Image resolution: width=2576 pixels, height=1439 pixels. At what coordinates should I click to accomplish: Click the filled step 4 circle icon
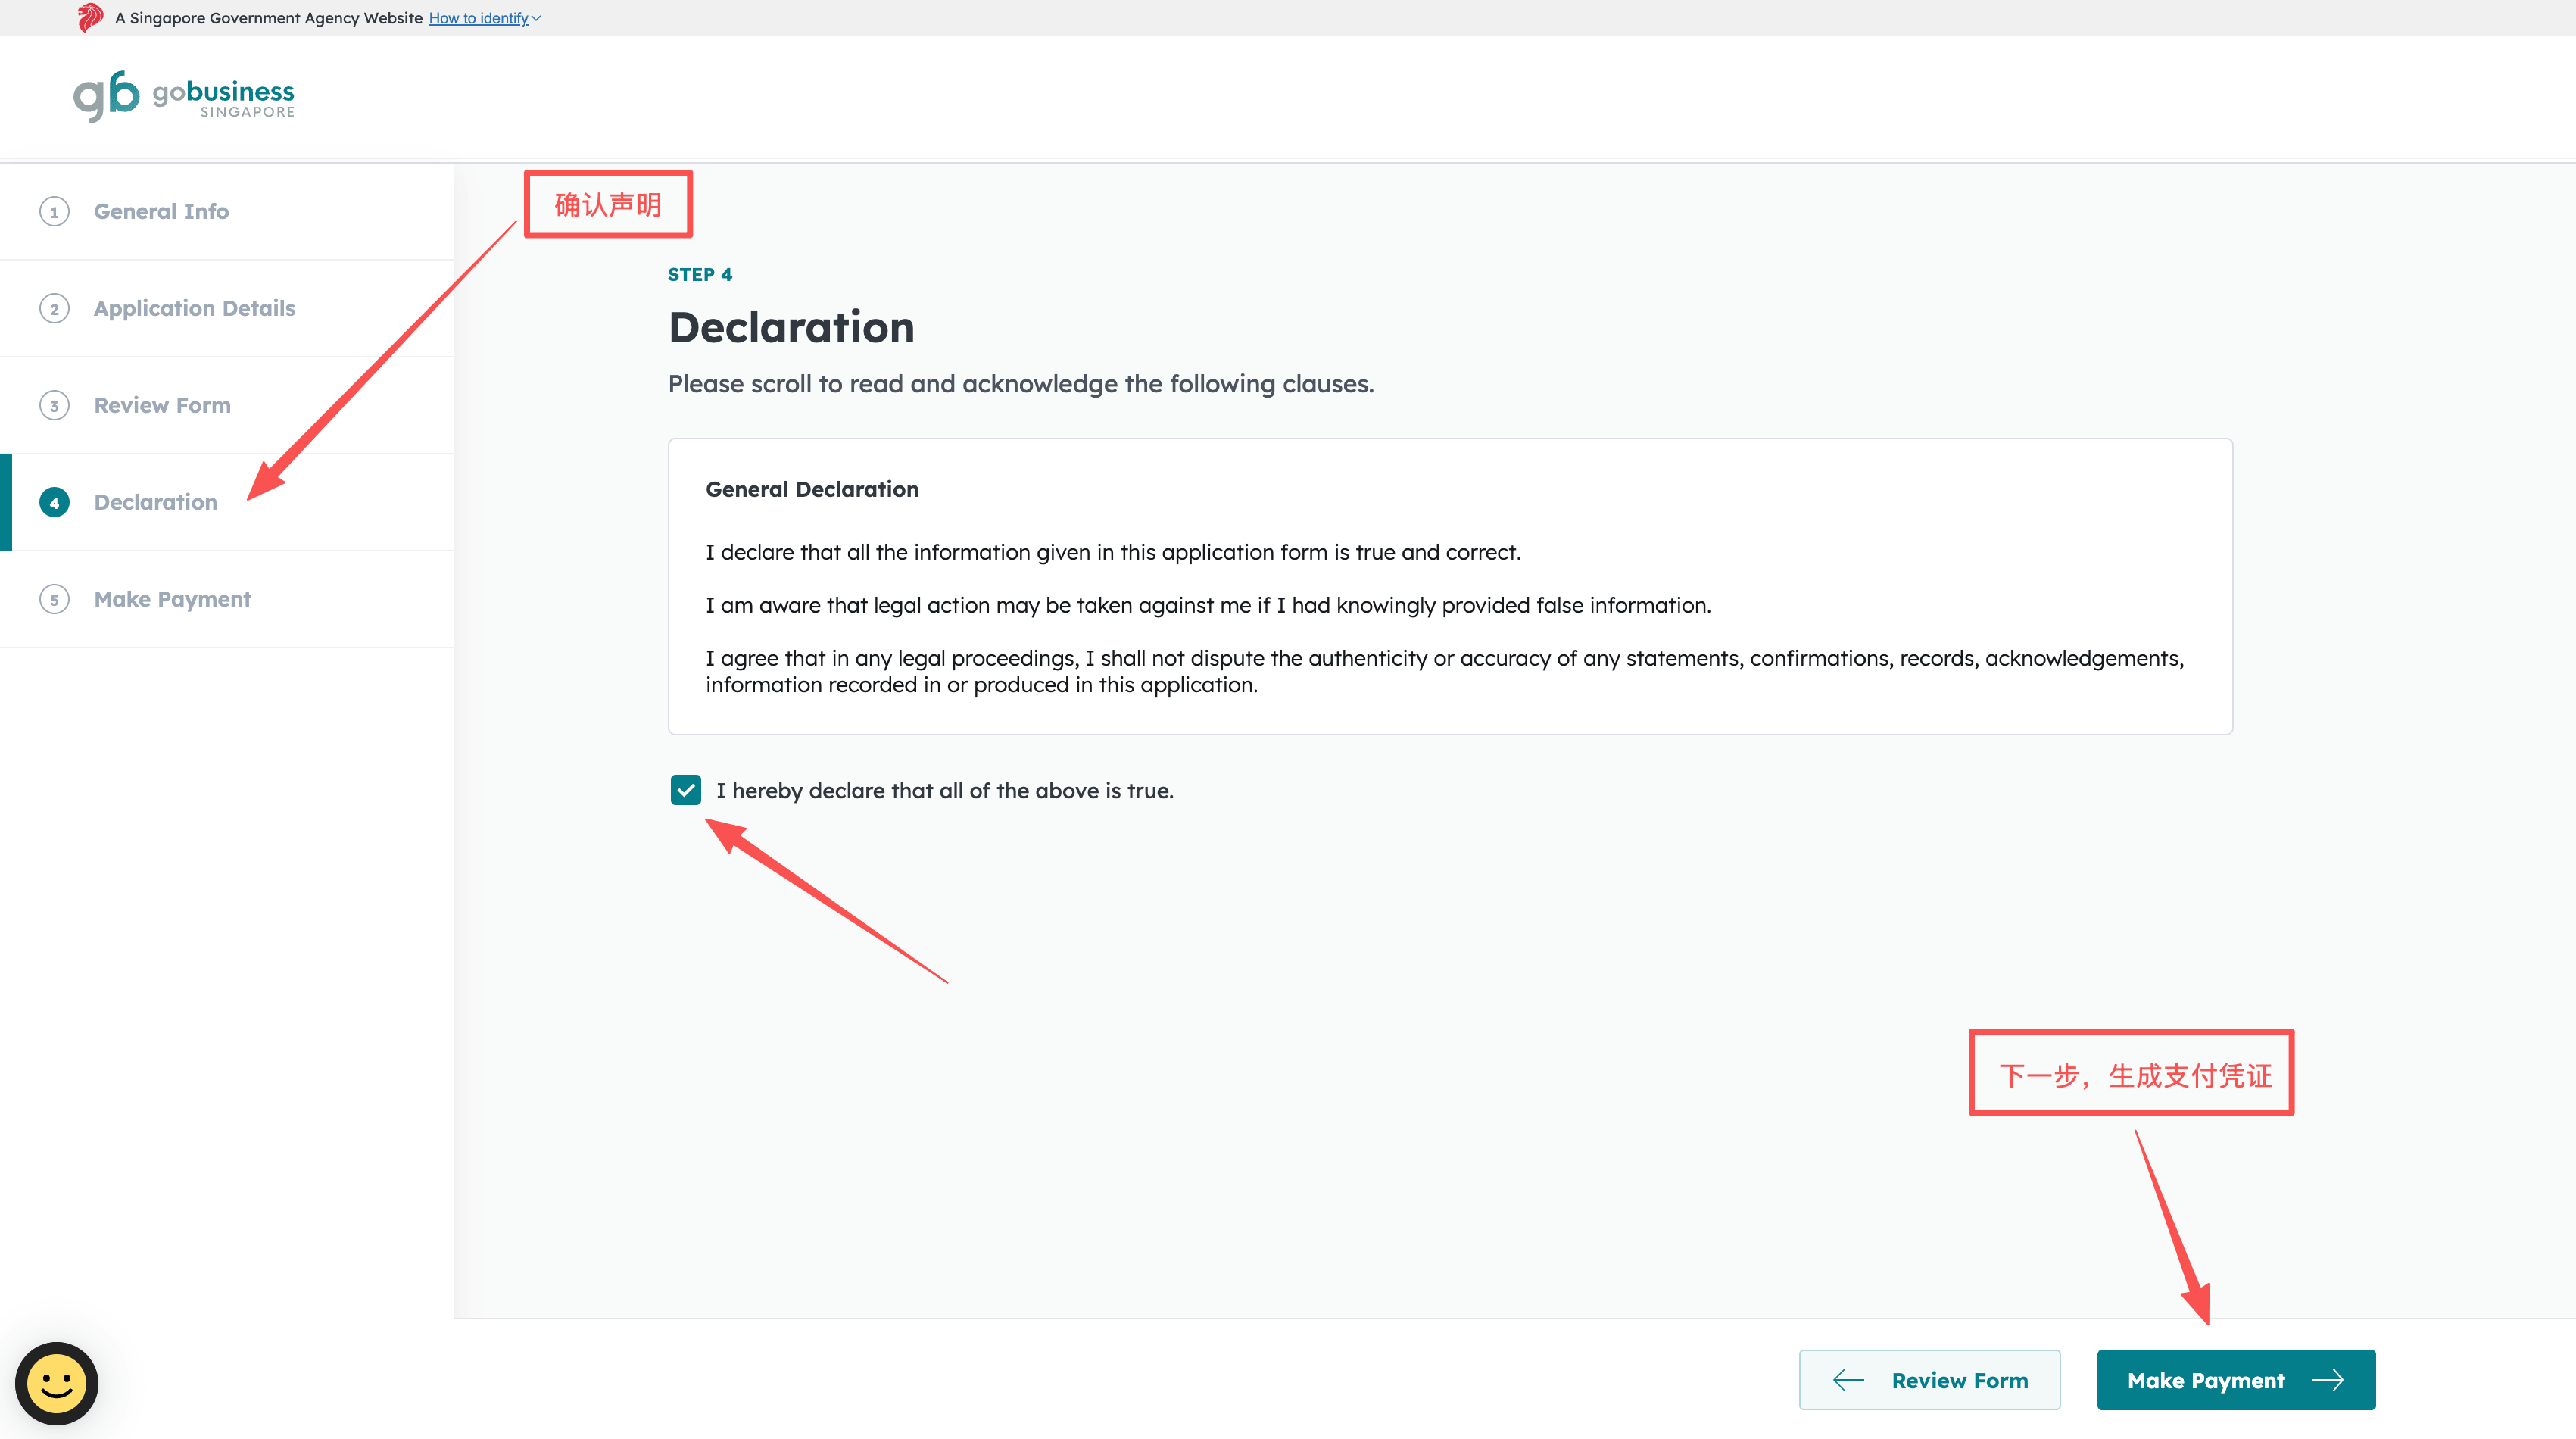(54, 503)
